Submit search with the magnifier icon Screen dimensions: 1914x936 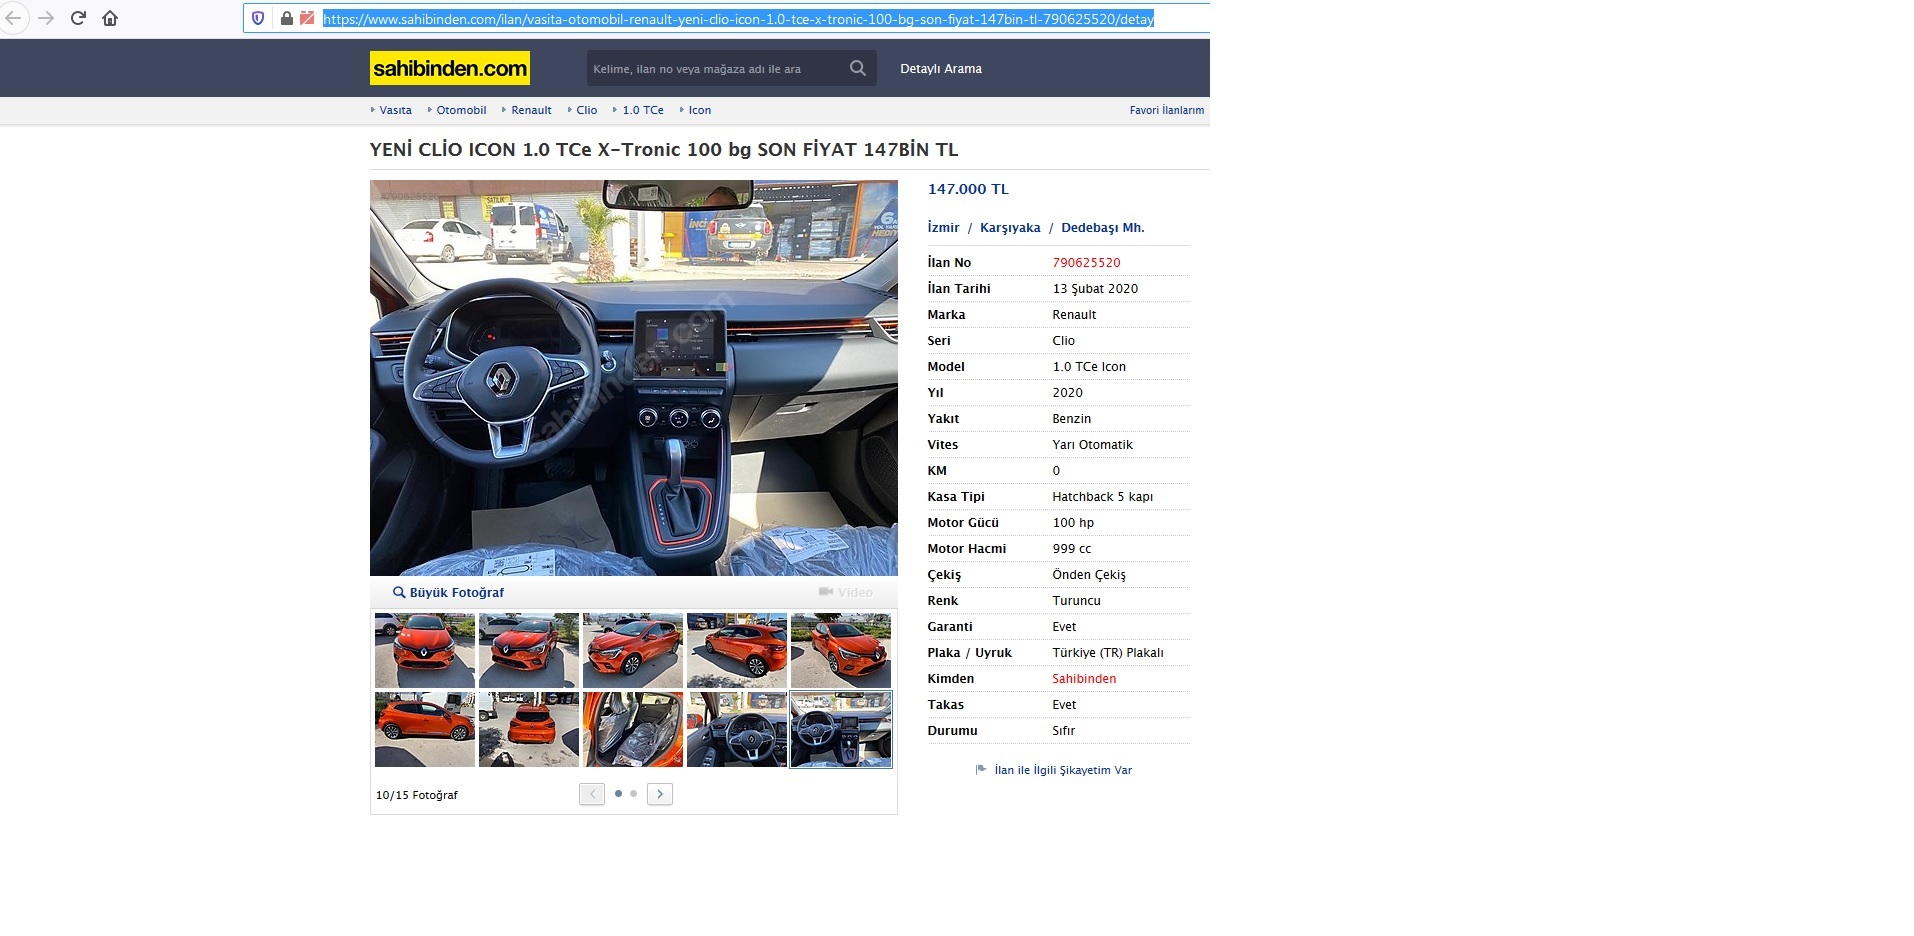pyautogui.click(x=858, y=68)
